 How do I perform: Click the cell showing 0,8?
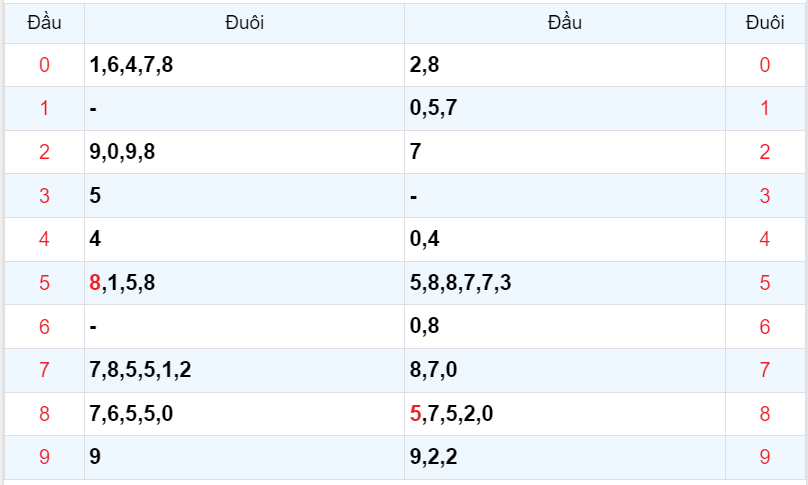[425, 326]
